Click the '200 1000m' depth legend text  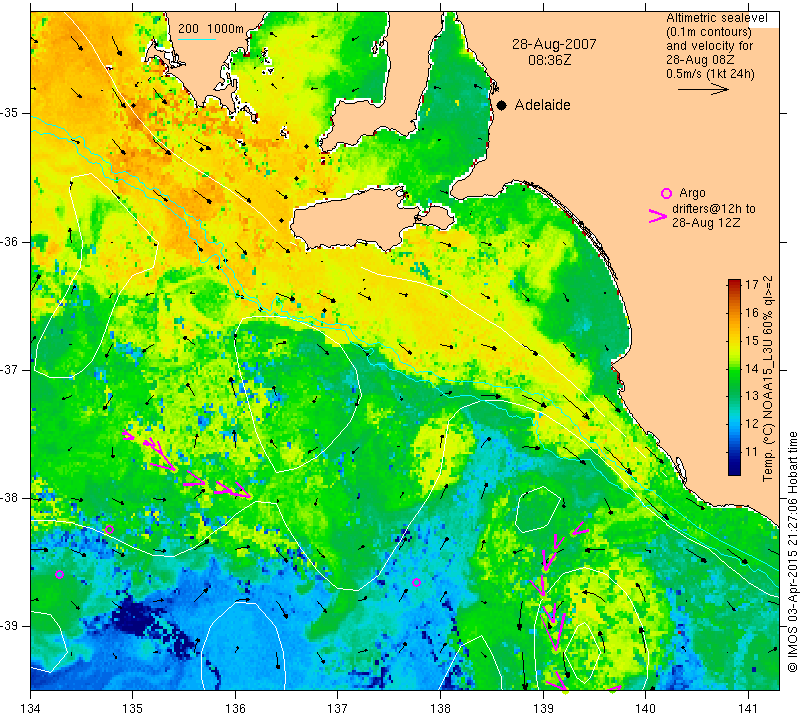click(211, 29)
